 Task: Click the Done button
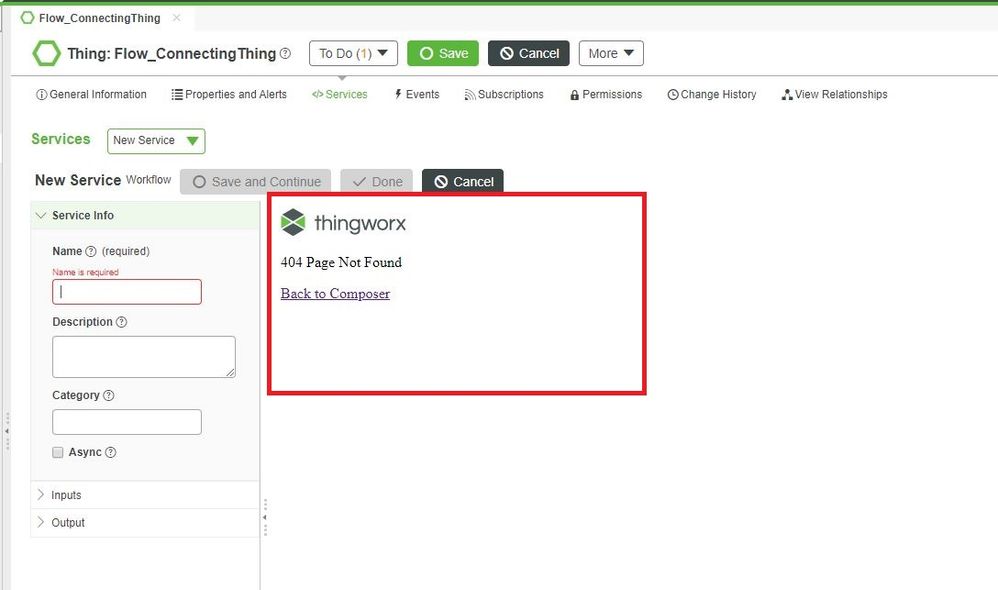click(x=377, y=181)
